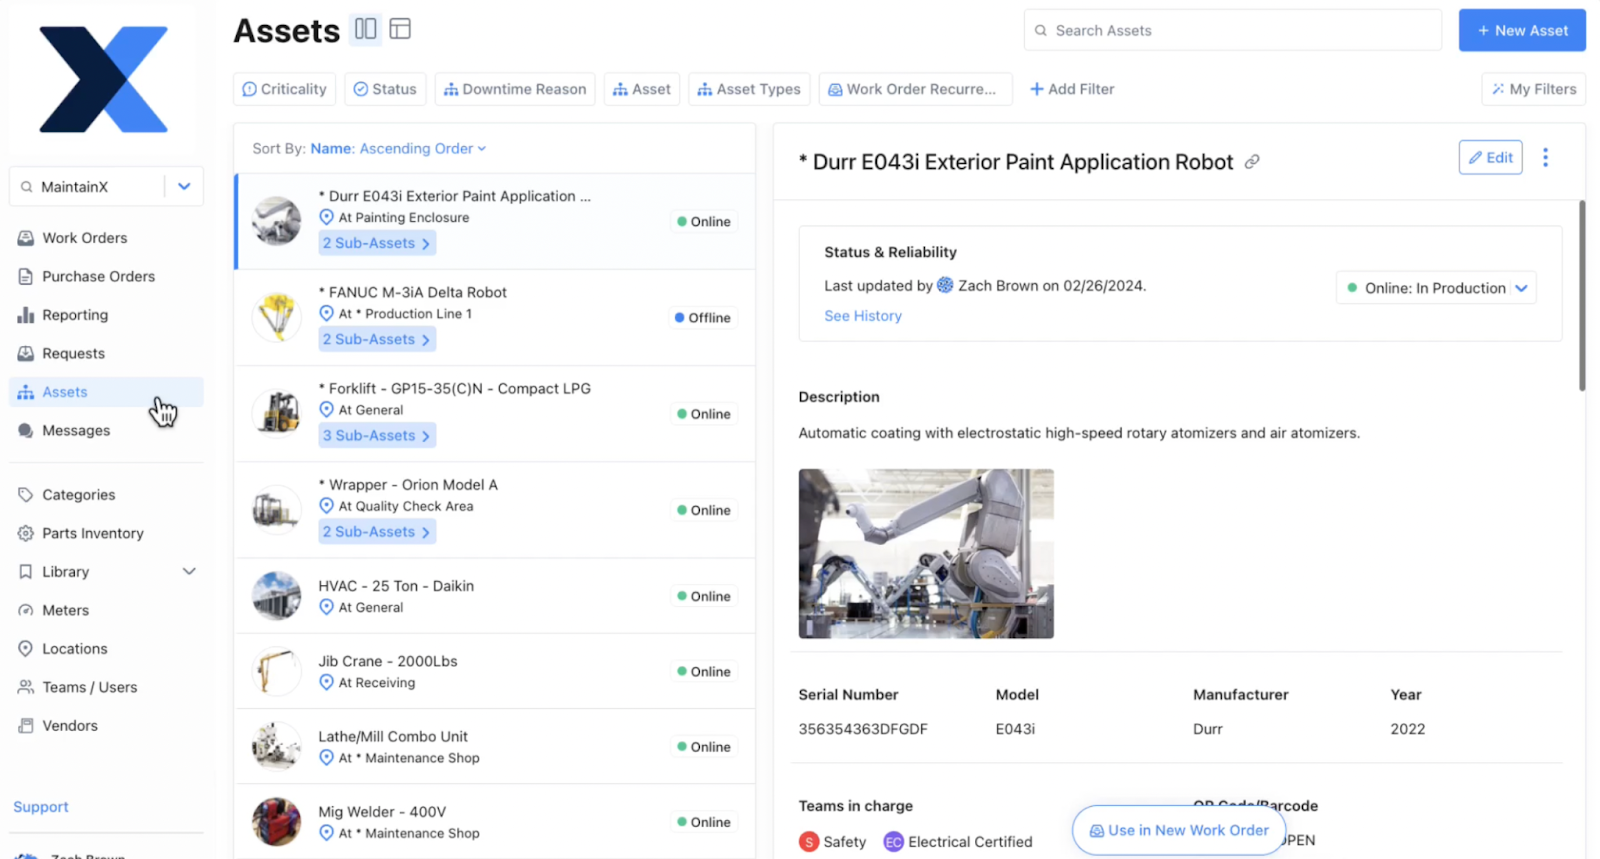Open Vendors page
This screenshot has width=1600, height=859.
pos(106,726)
